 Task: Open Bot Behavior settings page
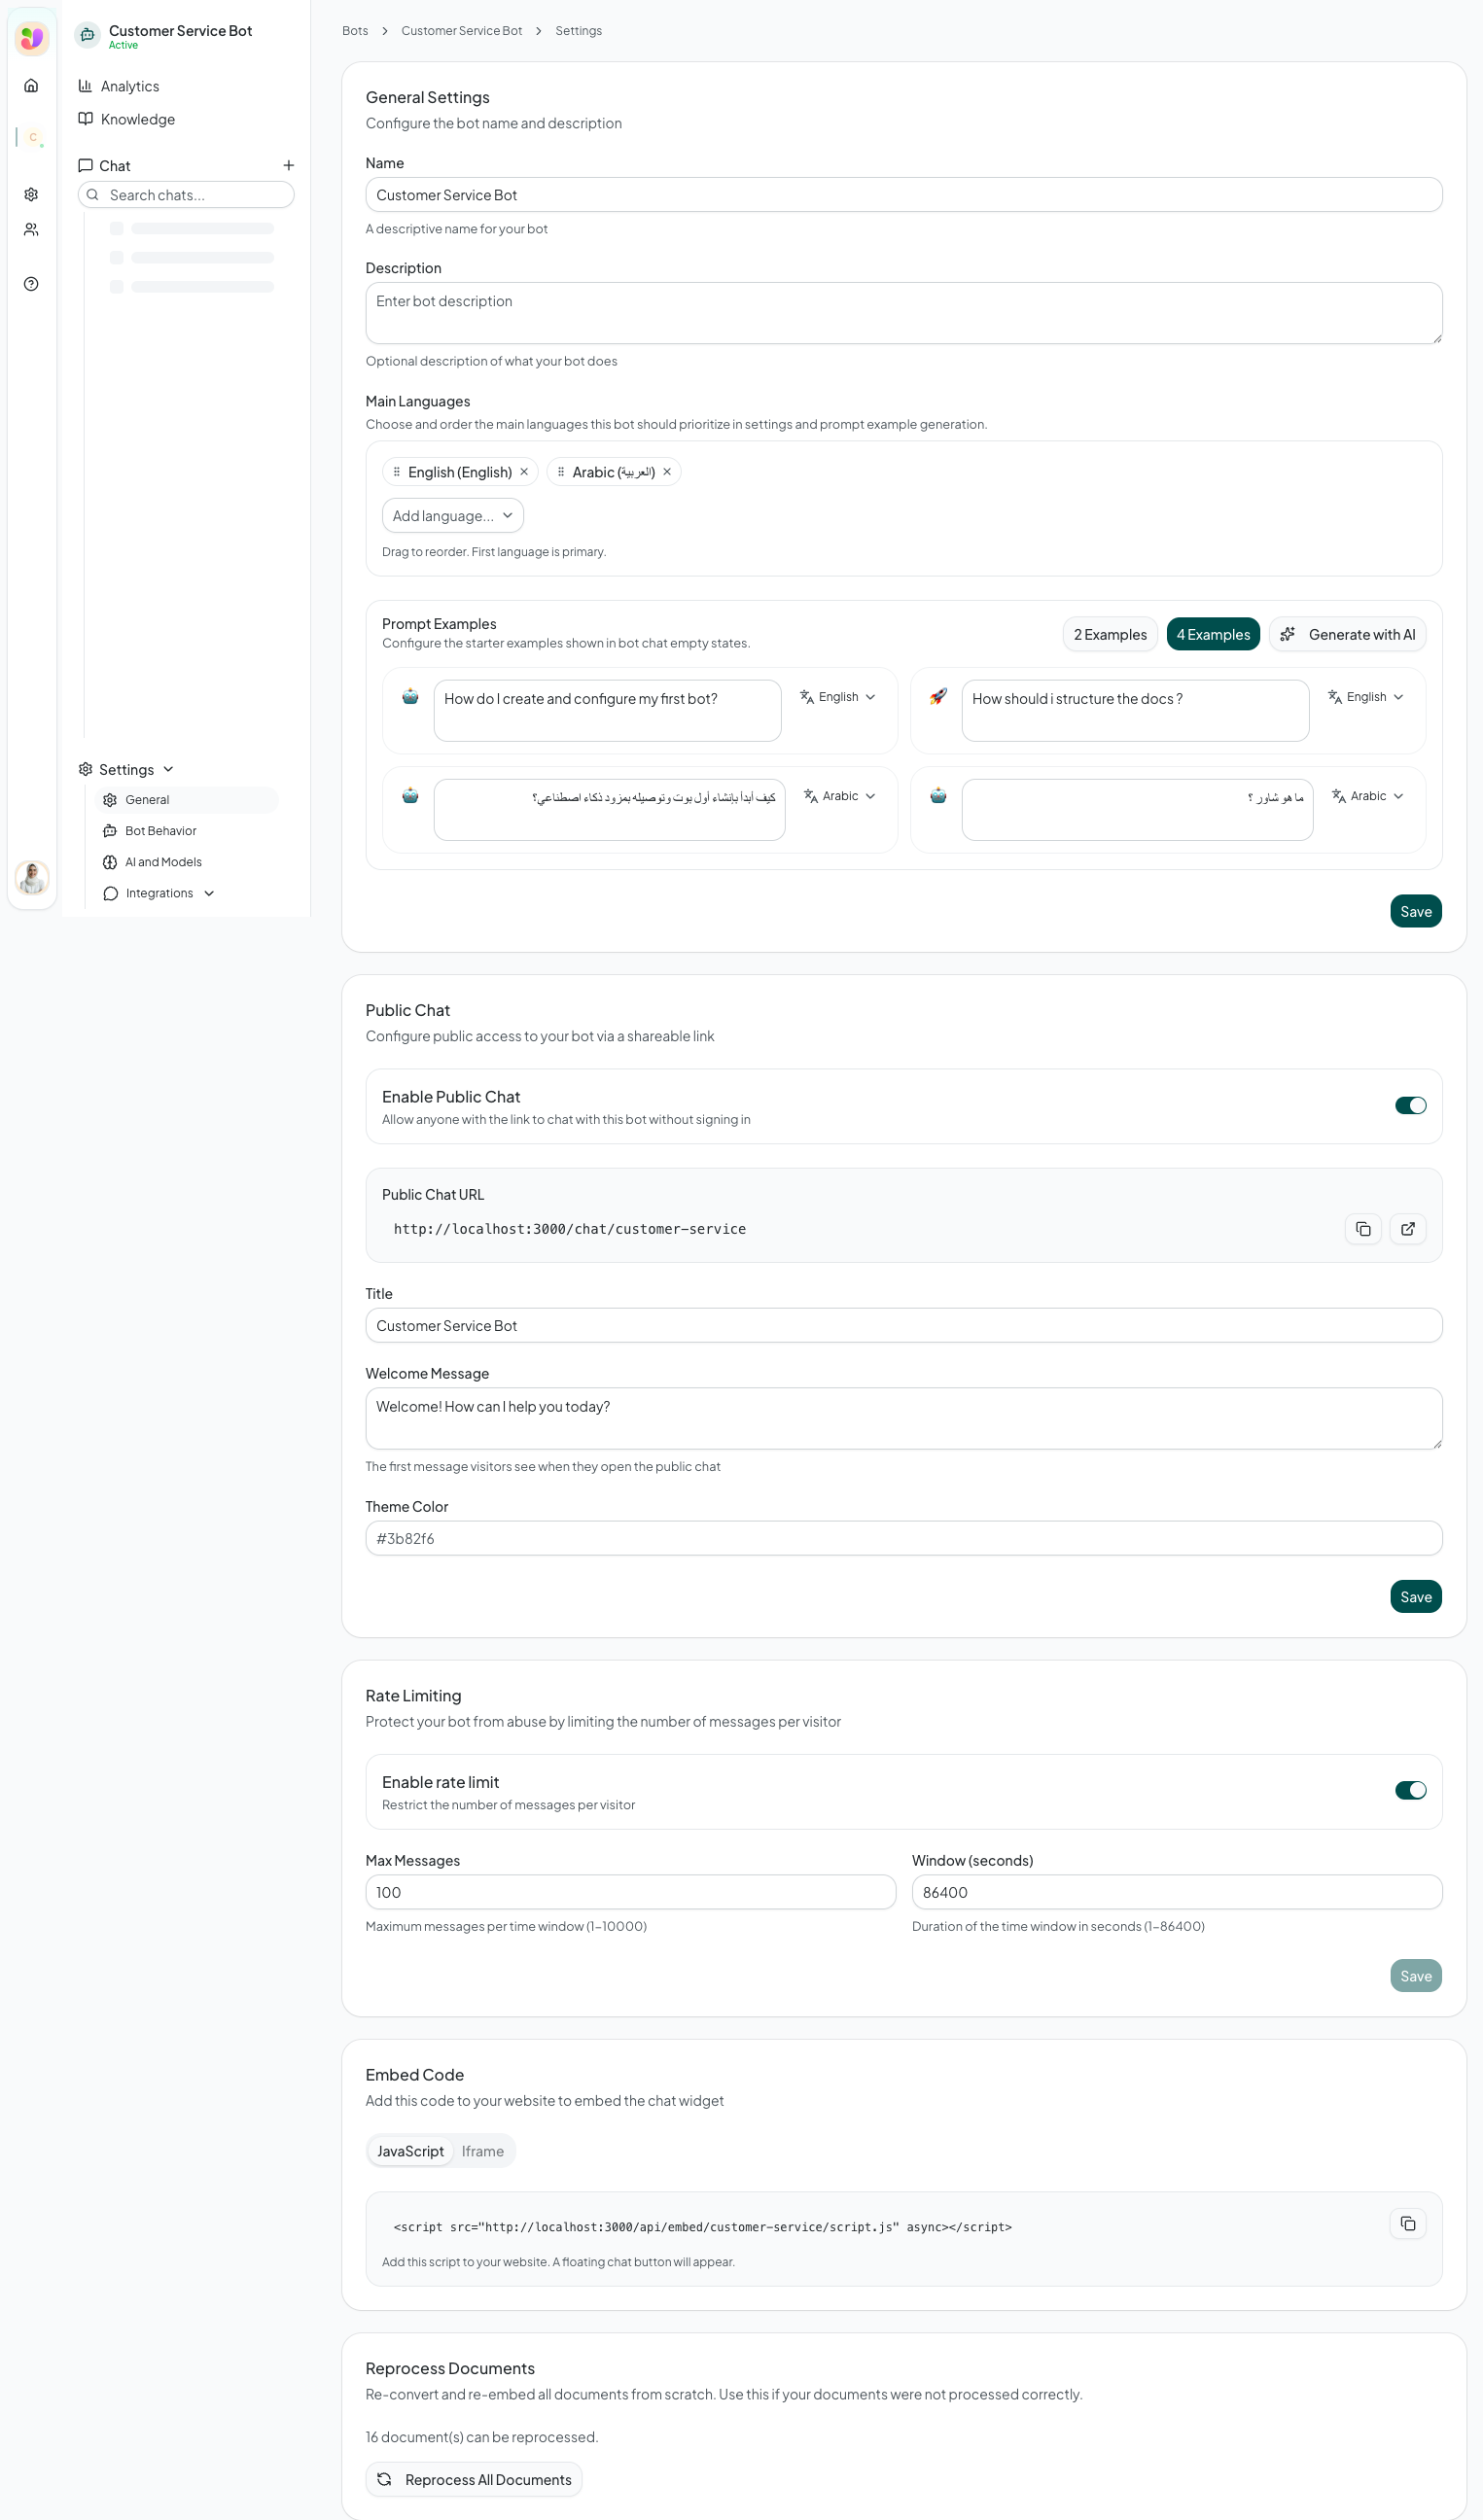coord(160,831)
